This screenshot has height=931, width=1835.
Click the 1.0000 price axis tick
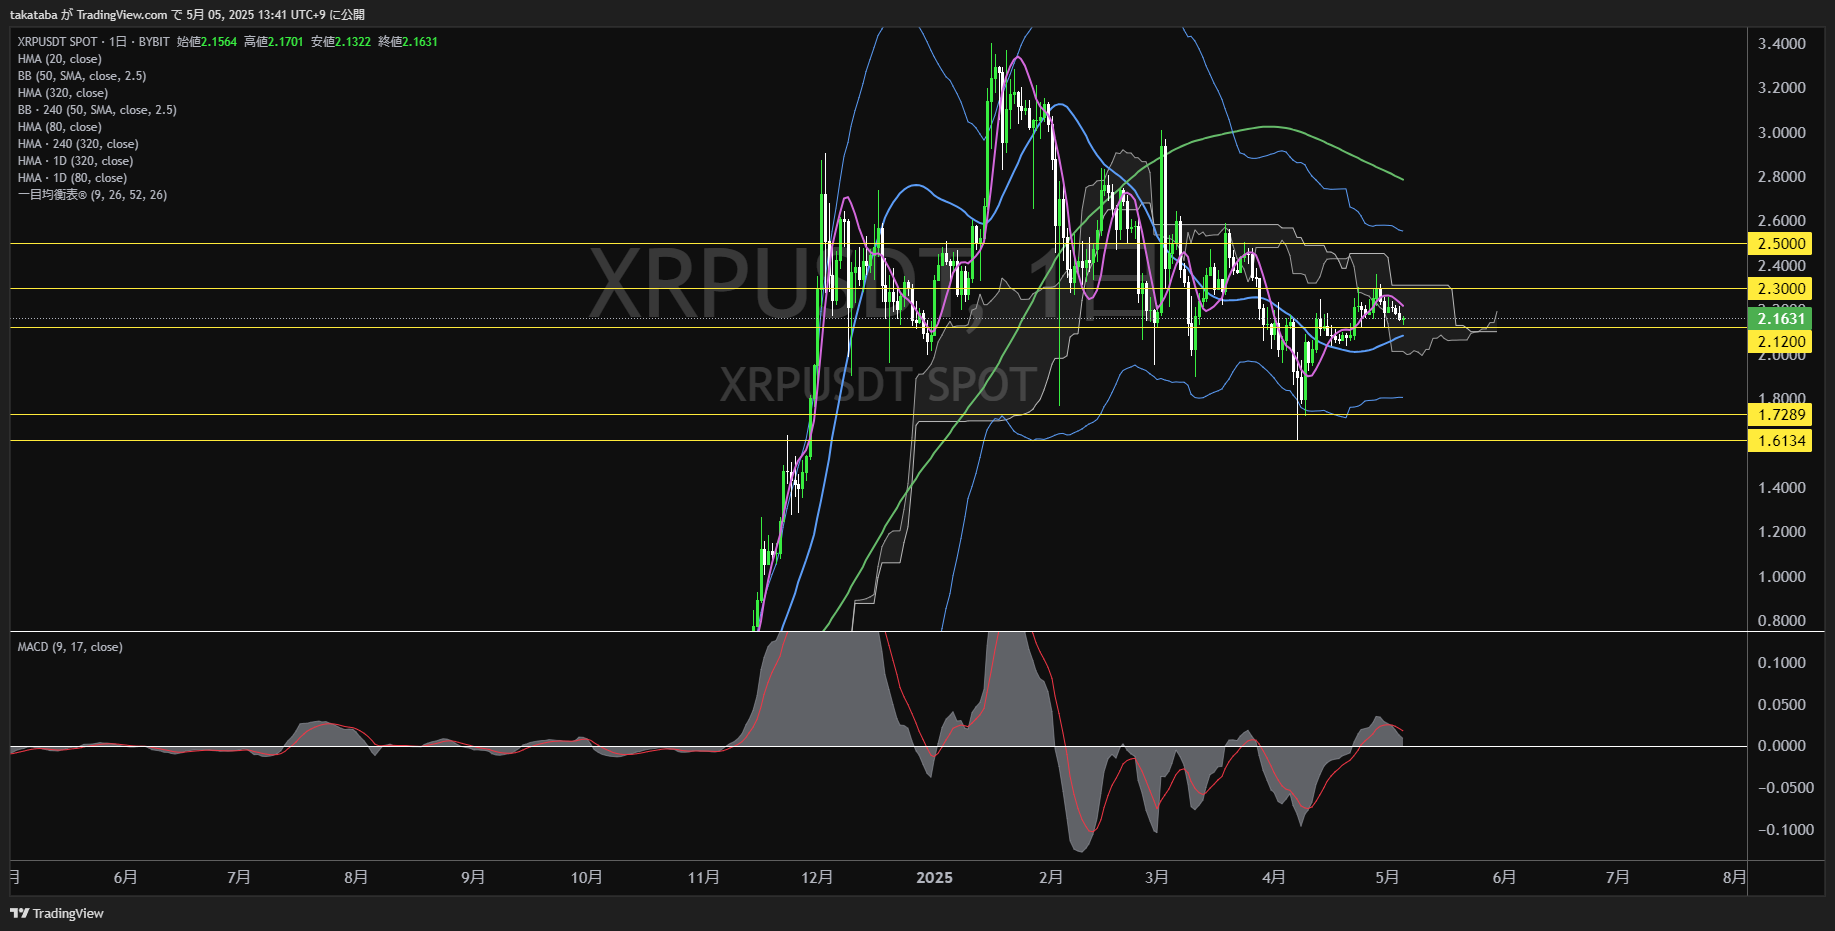click(x=1782, y=577)
